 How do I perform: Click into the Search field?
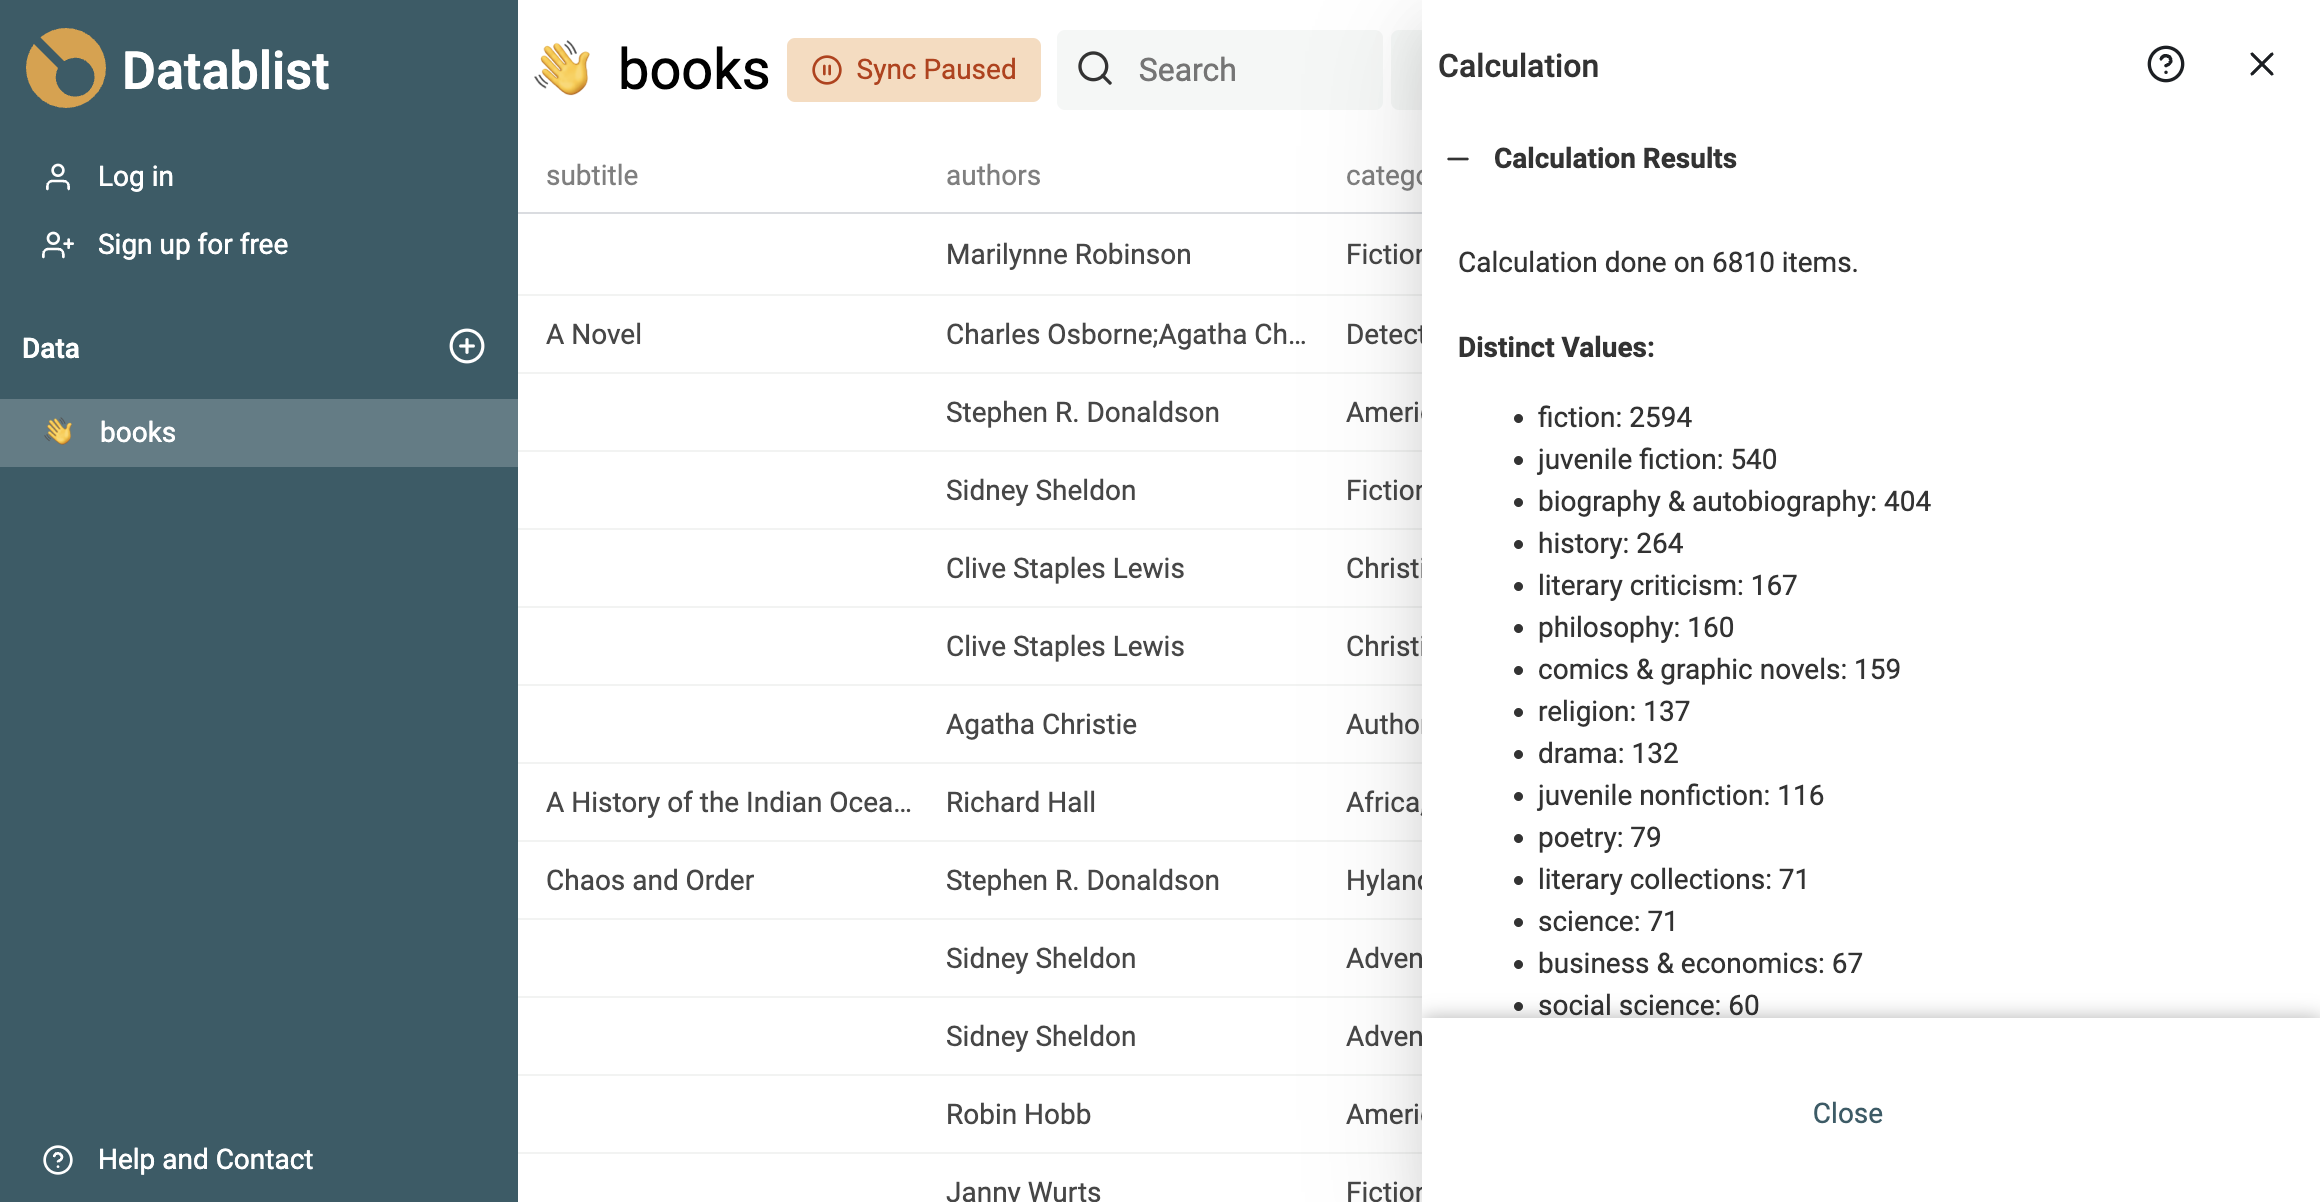tap(1220, 69)
